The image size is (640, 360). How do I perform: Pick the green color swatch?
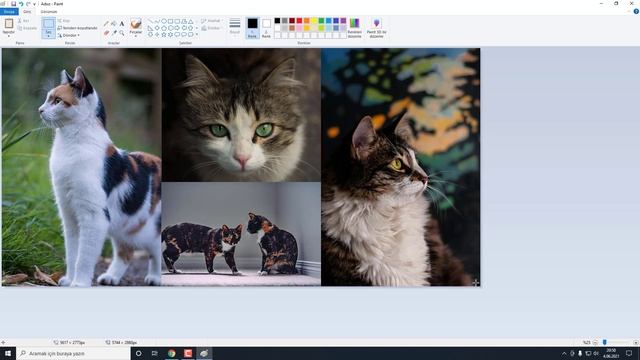[x=321, y=21]
